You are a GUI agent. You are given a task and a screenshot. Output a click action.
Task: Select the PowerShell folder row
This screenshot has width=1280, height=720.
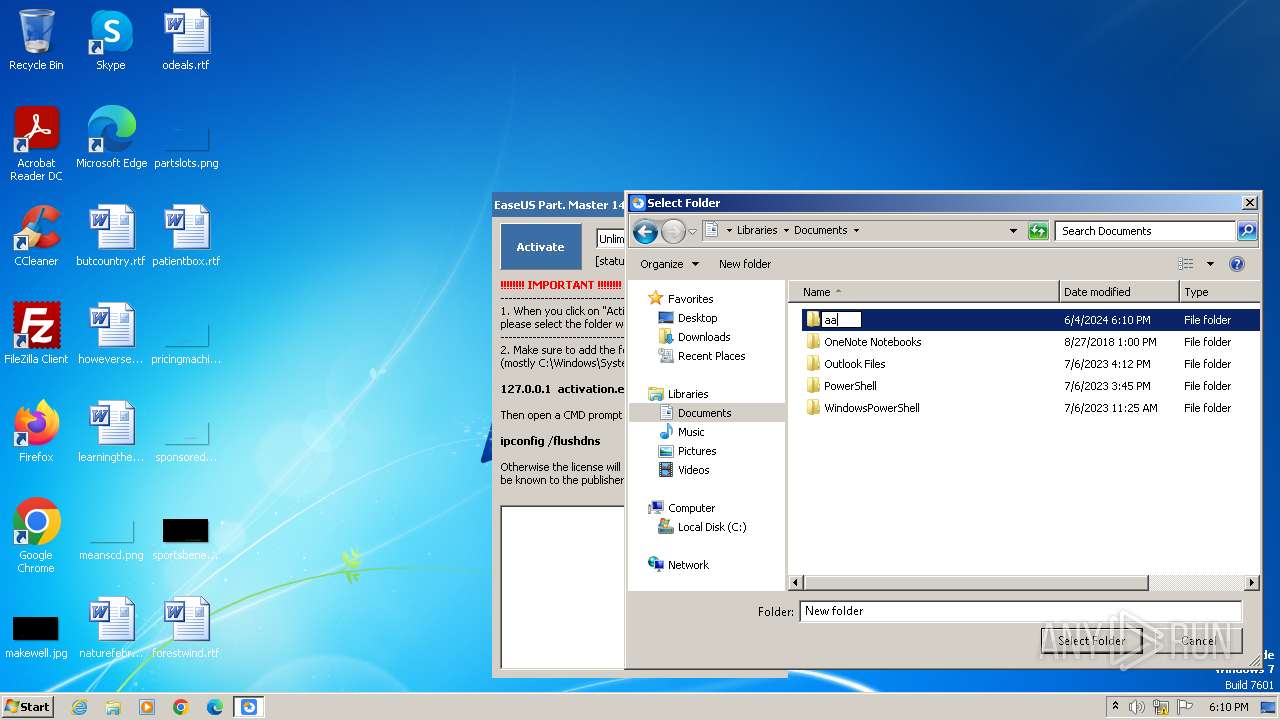(x=1030, y=386)
